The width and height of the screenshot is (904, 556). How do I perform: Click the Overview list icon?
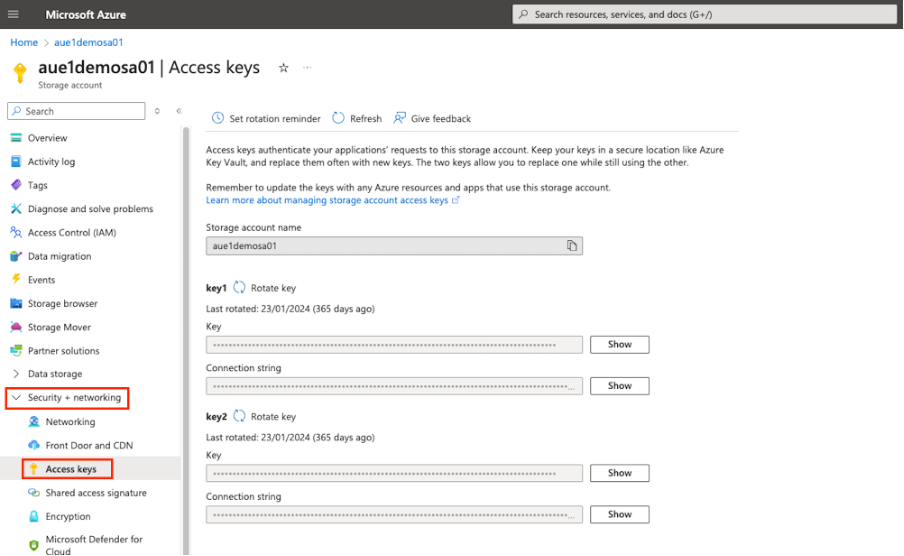16,138
